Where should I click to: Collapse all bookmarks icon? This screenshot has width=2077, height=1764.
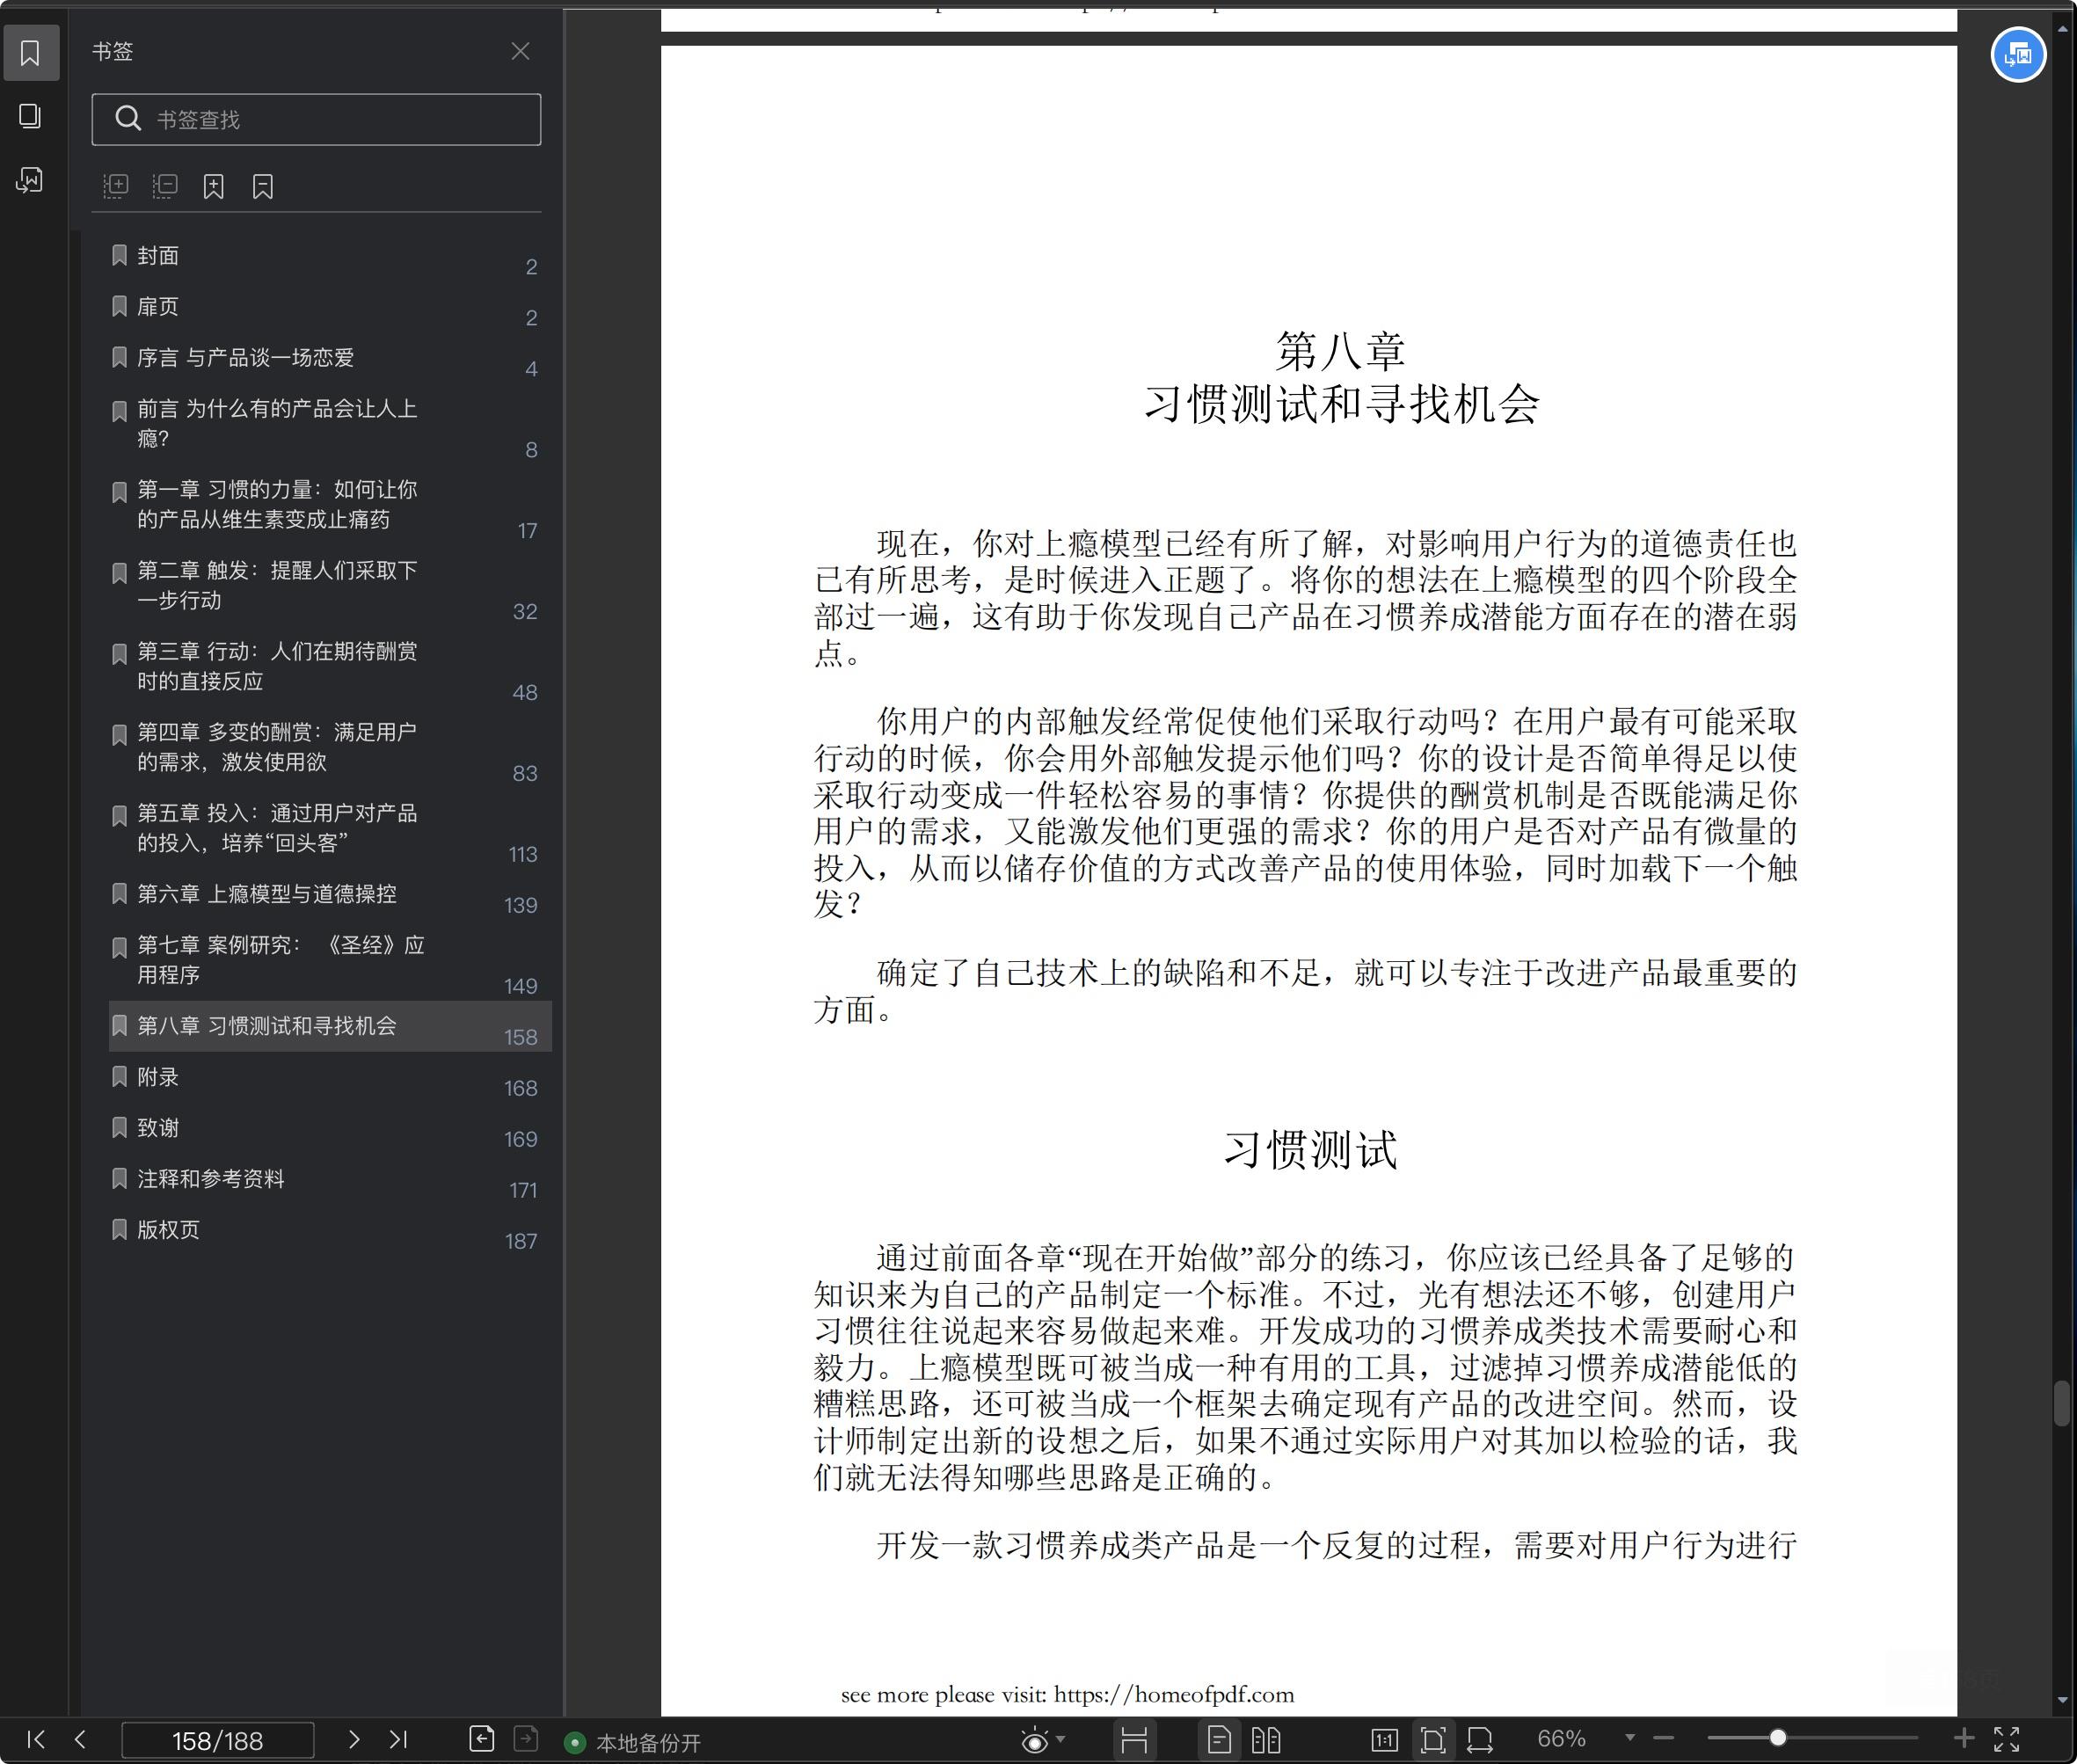[165, 186]
